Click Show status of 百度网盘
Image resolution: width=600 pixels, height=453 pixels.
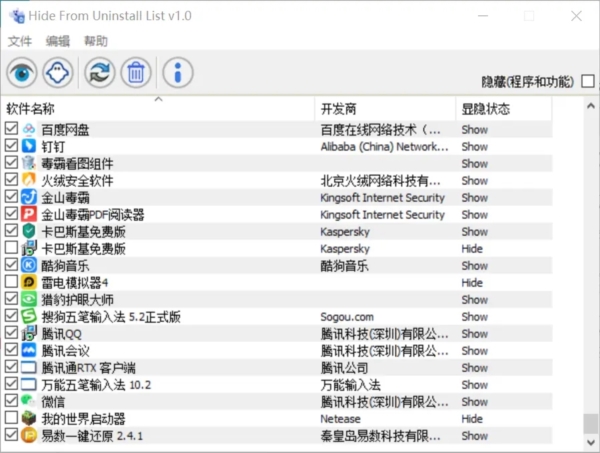click(x=474, y=129)
